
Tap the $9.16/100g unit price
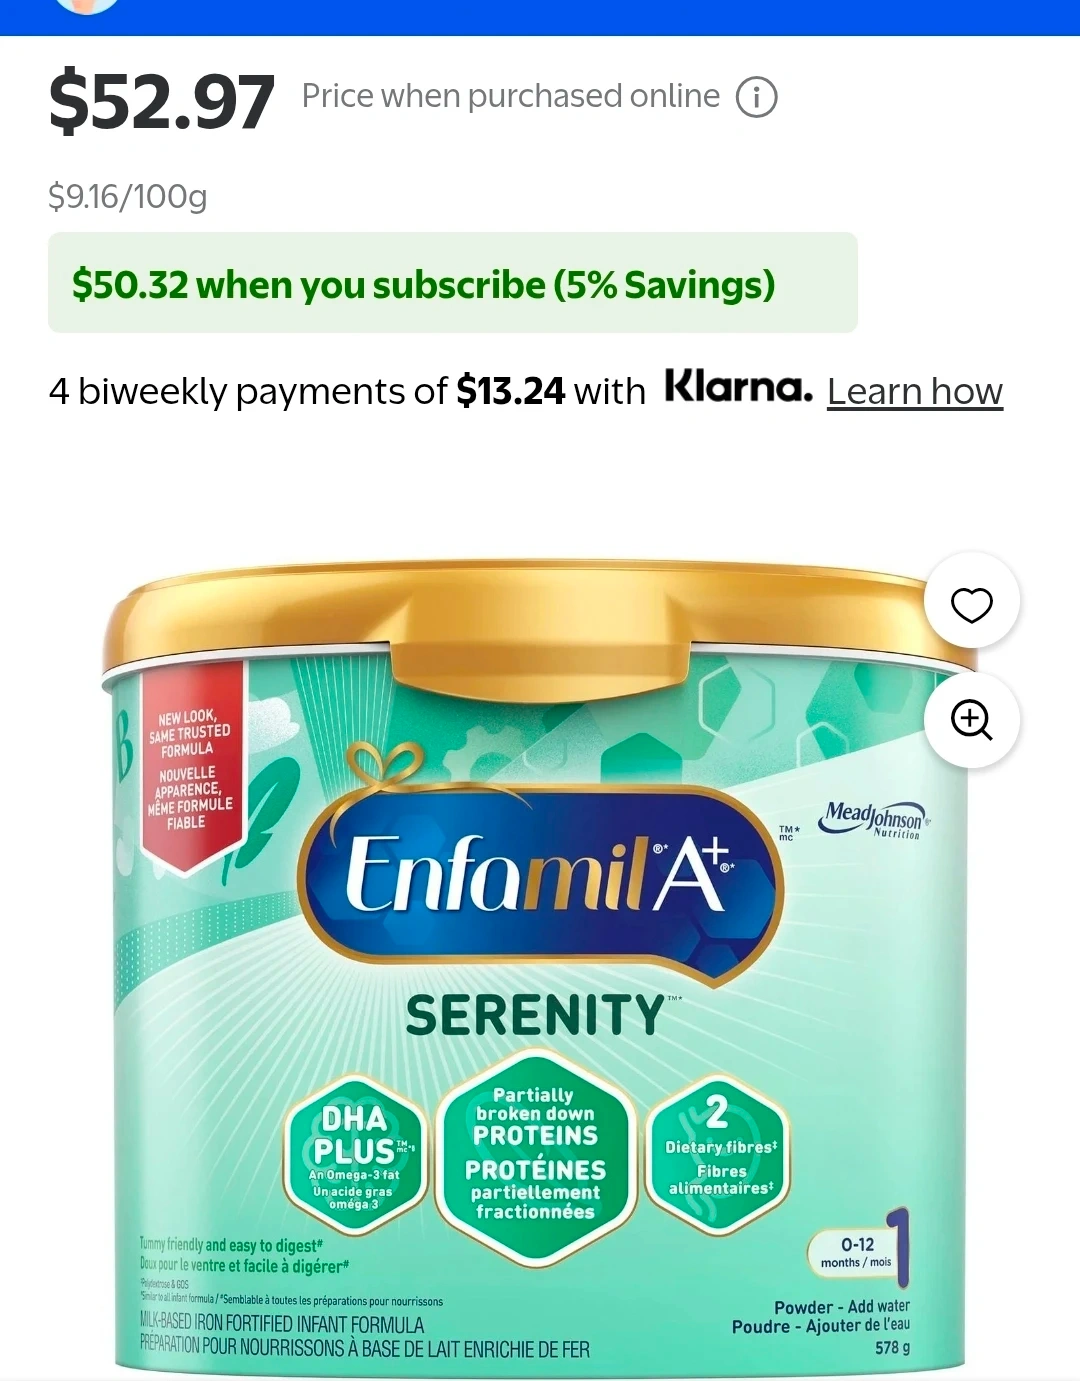128,196
